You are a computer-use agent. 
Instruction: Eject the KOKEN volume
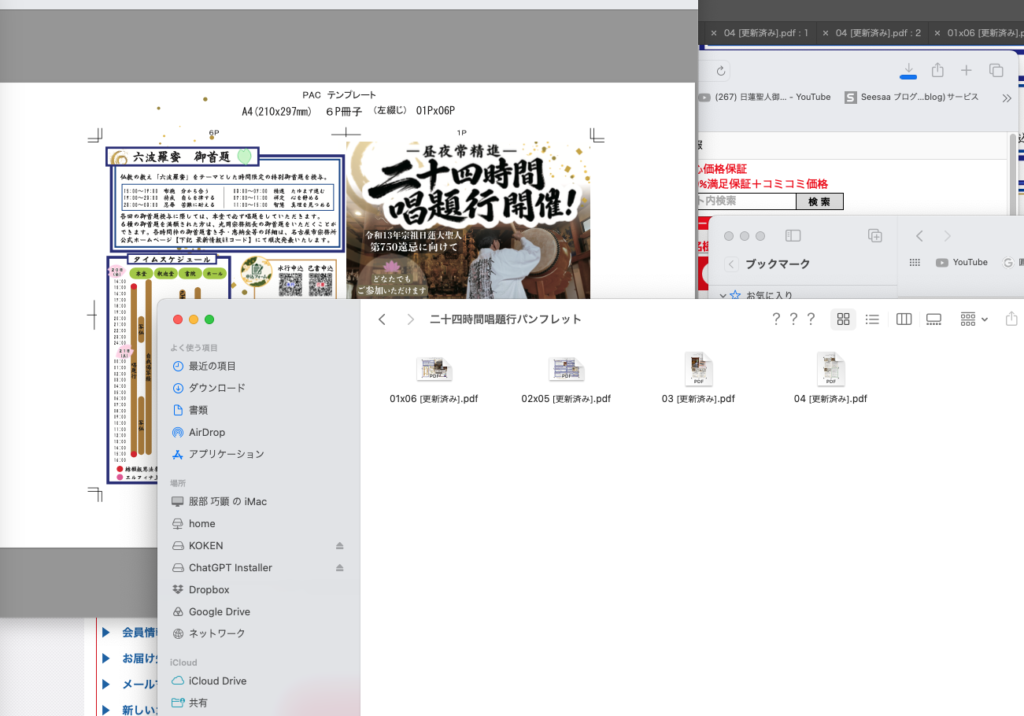340,545
